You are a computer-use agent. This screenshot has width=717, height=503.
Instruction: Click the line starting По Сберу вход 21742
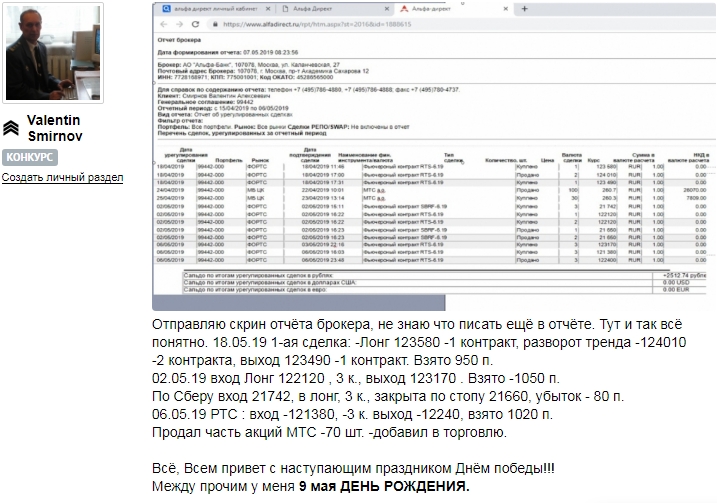pyautogui.click(x=388, y=396)
